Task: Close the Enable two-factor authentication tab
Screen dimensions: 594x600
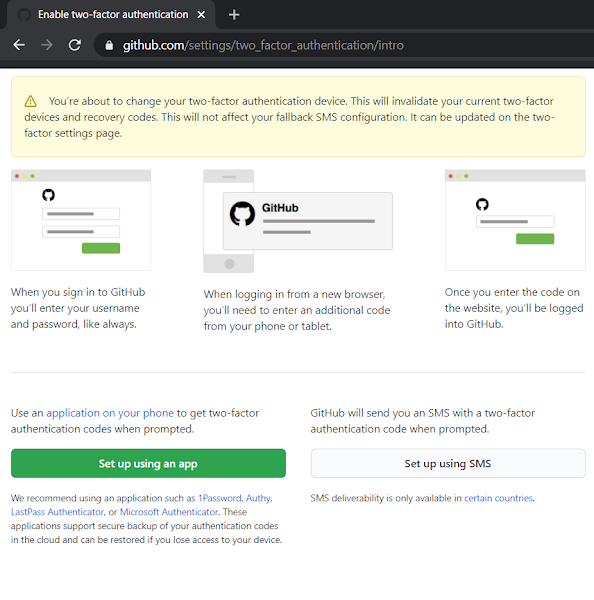Action: pos(201,15)
